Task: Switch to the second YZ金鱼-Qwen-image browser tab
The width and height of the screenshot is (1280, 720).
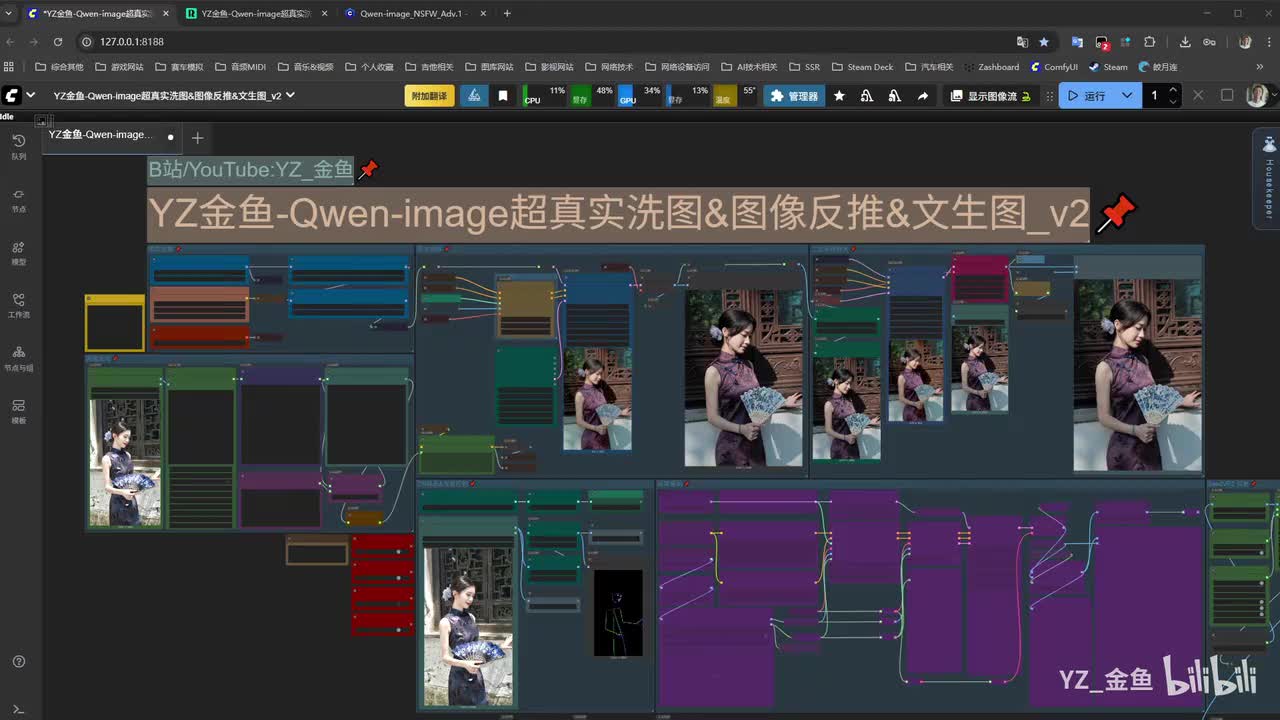Action: tap(255, 14)
